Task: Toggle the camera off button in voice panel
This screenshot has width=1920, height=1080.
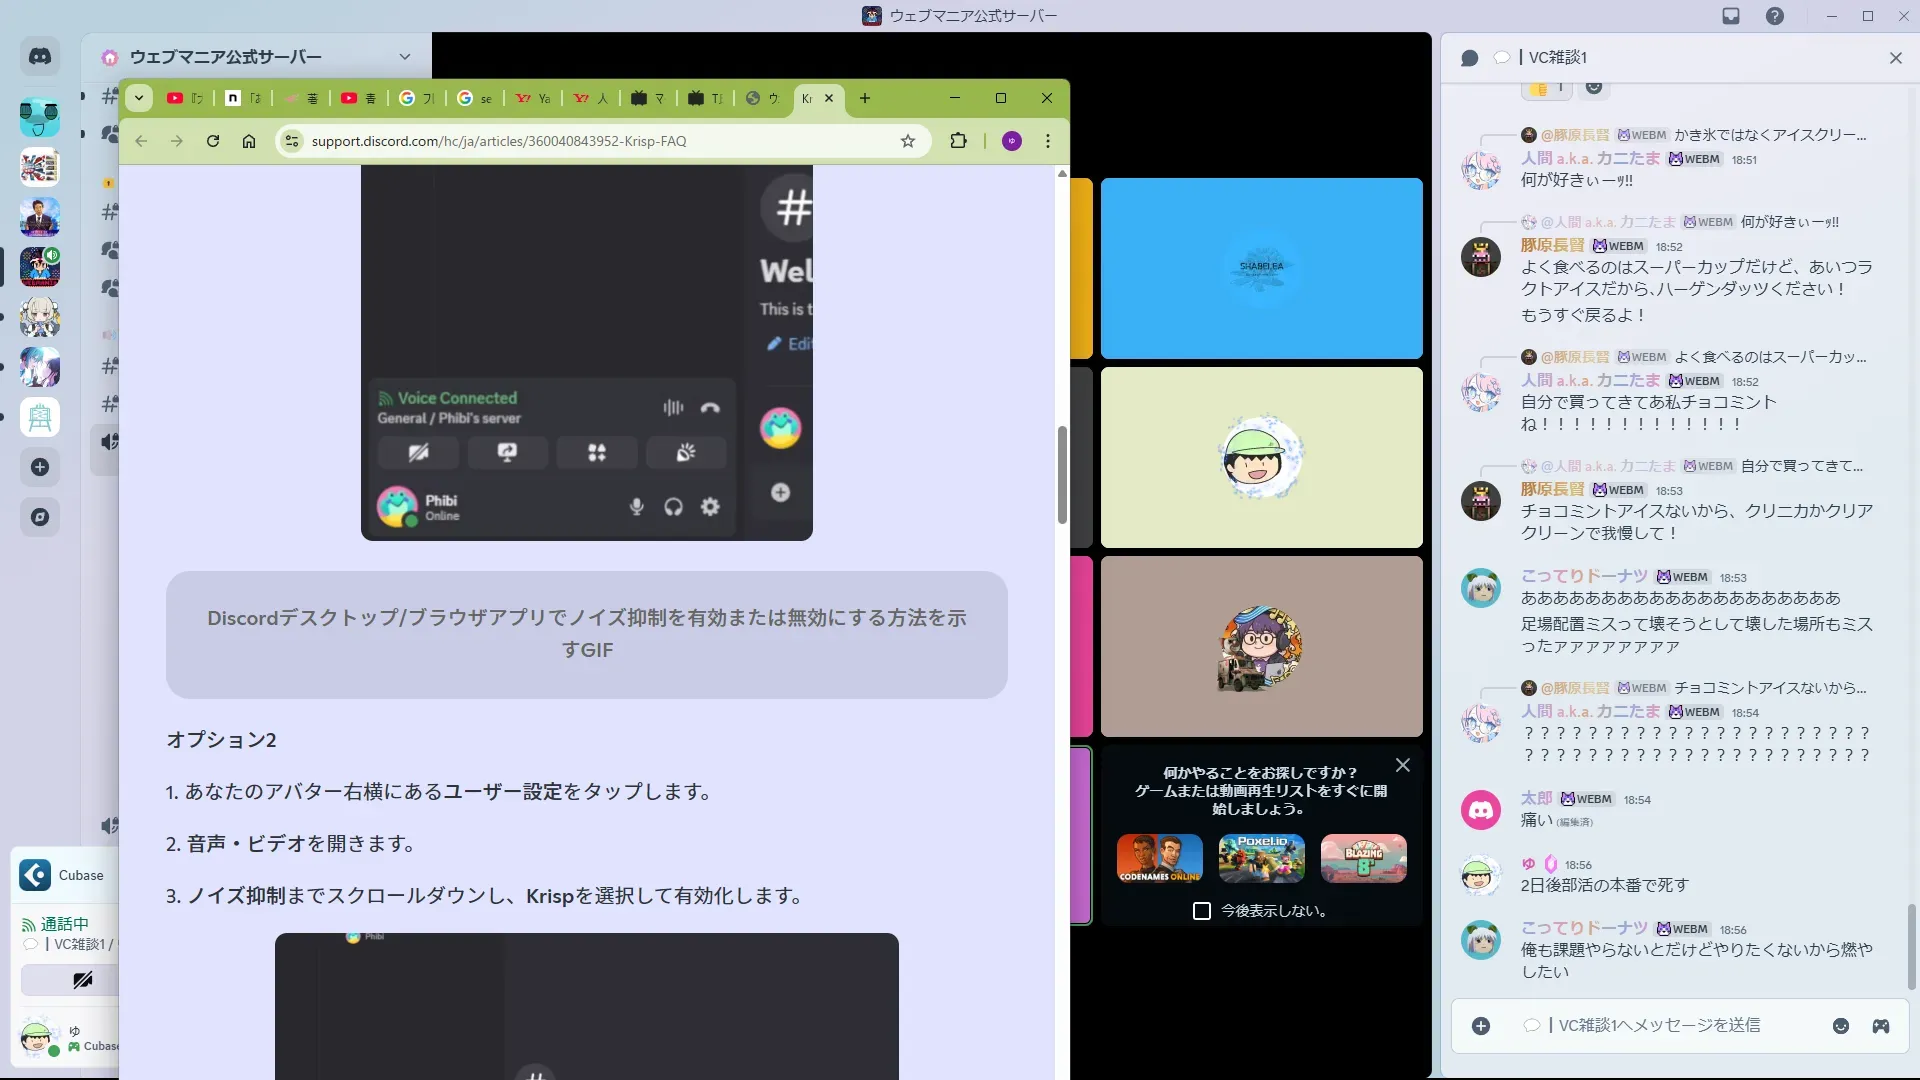Action: click(x=82, y=980)
